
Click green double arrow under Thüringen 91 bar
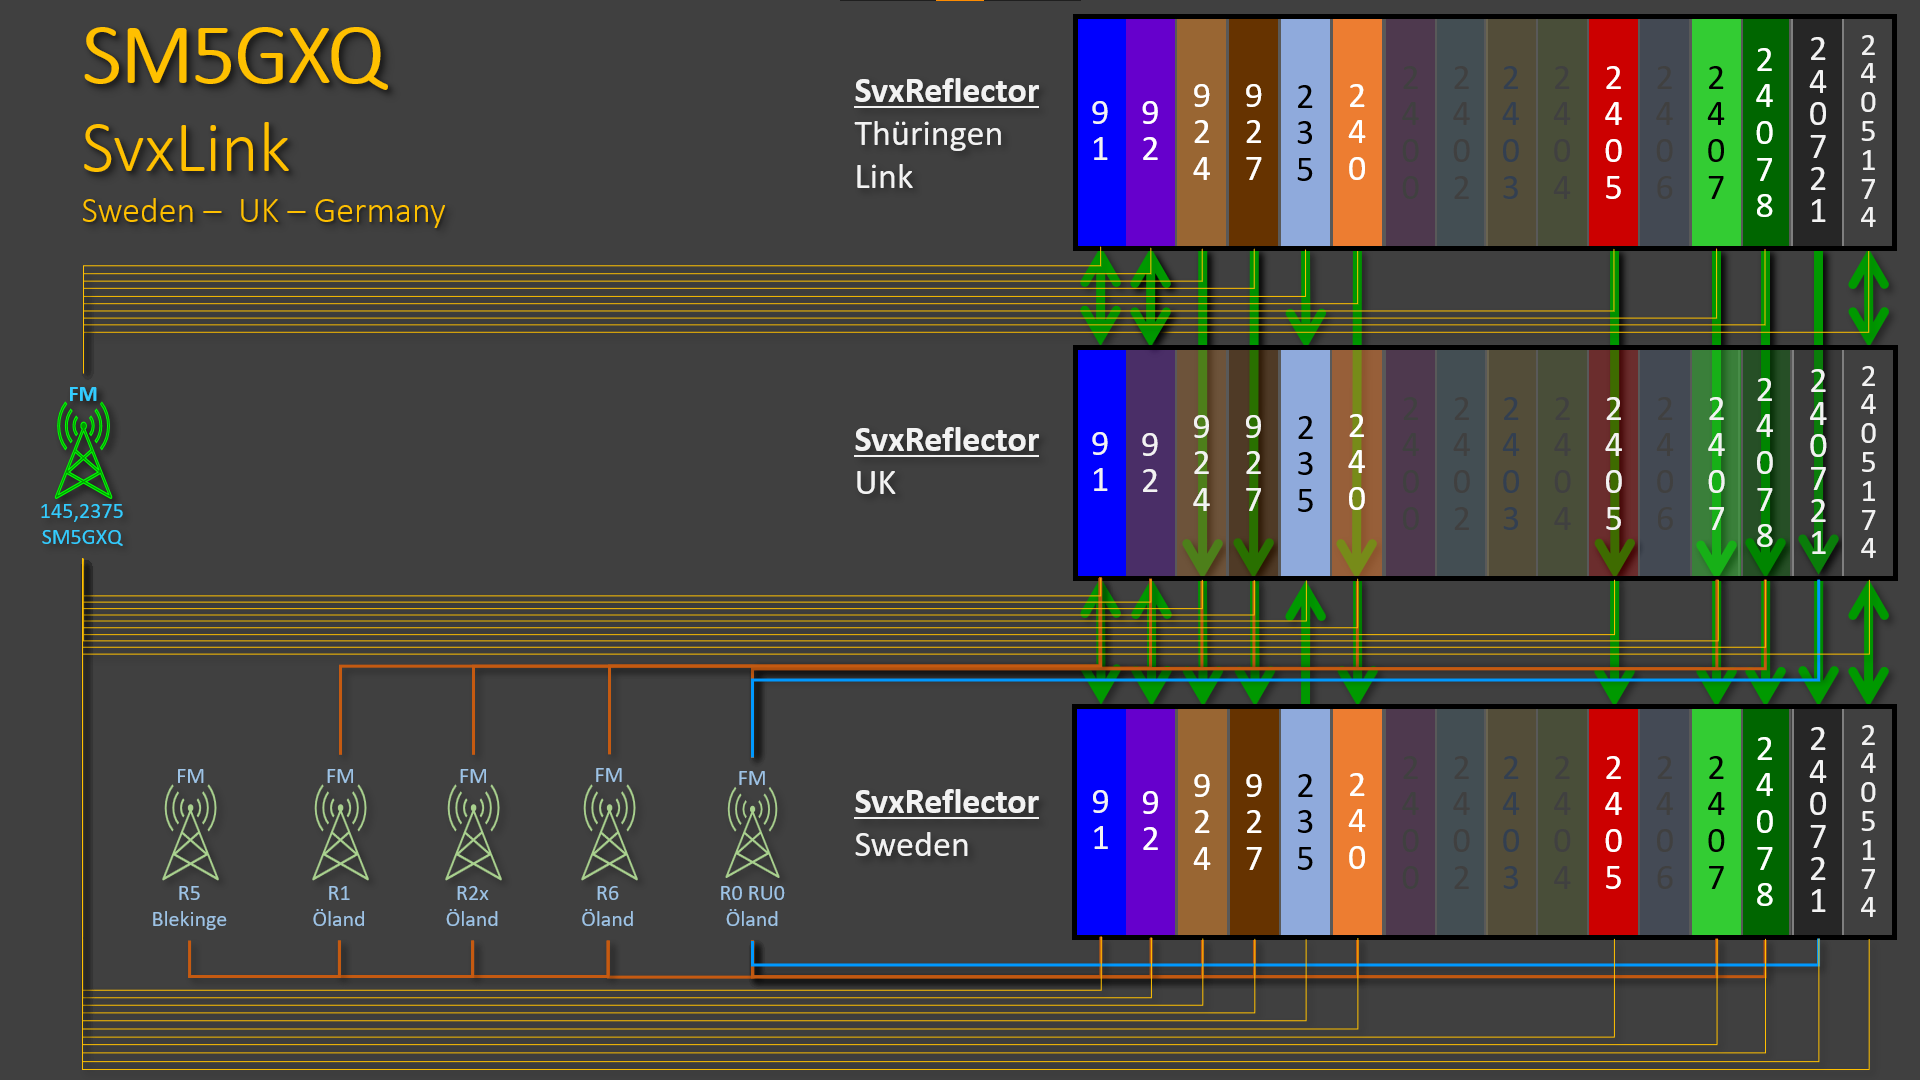coord(1101,297)
